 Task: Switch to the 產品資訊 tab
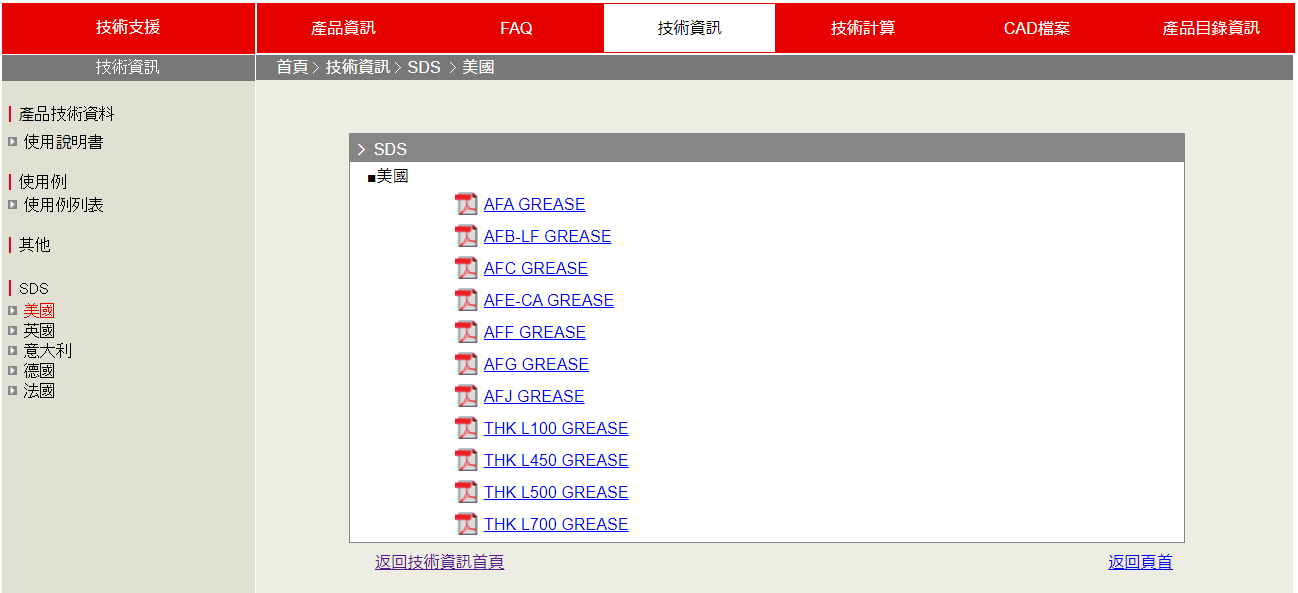click(x=343, y=28)
